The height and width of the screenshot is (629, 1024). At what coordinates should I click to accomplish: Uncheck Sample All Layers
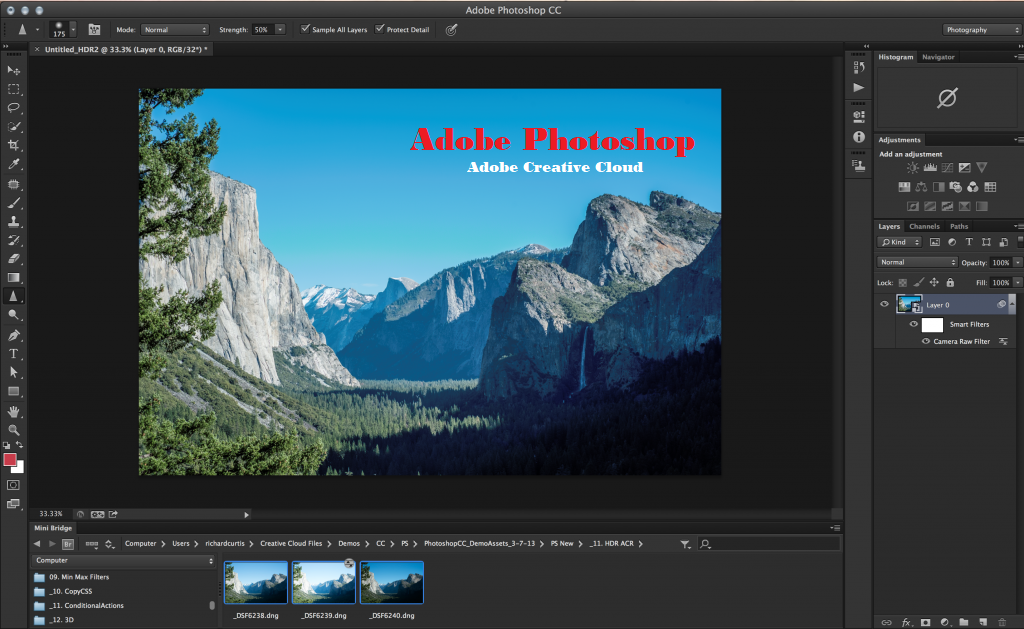click(305, 29)
